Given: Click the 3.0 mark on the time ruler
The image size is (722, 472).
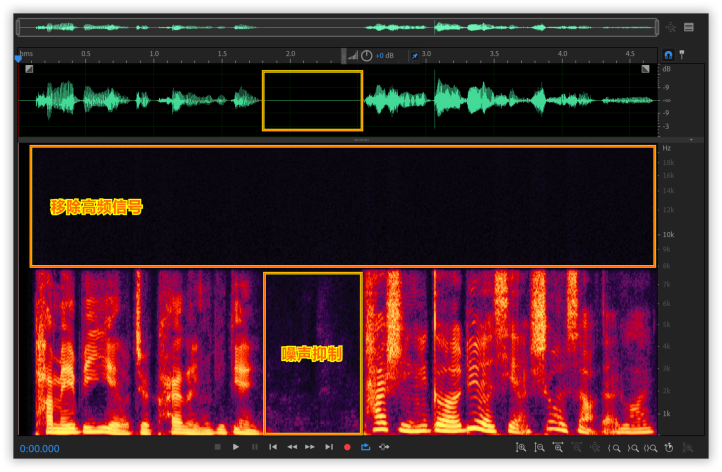Looking at the screenshot, I should tap(426, 53).
